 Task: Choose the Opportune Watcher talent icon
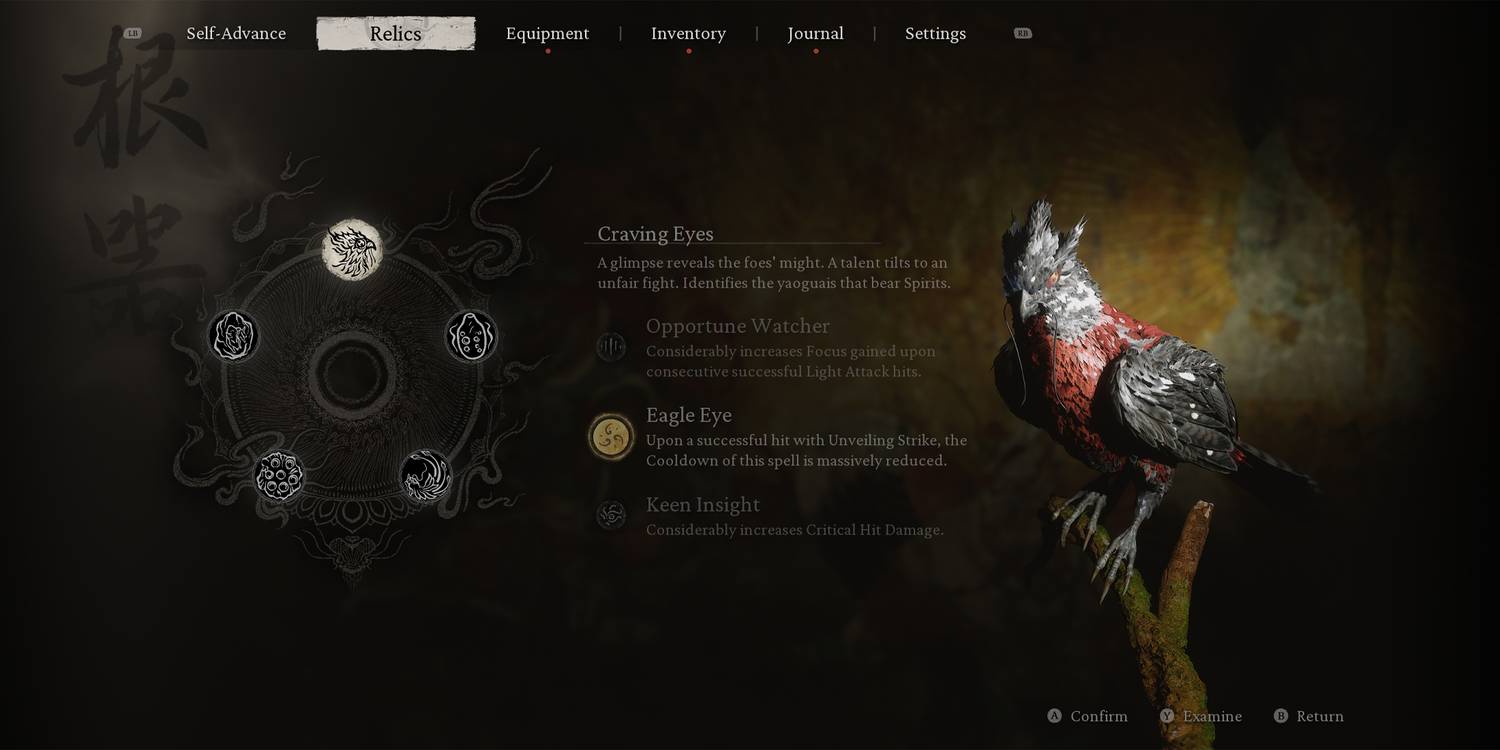point(611,347)
